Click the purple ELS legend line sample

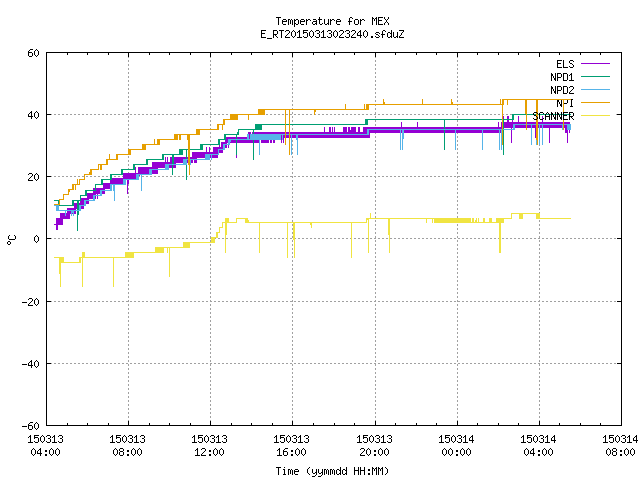595,64
